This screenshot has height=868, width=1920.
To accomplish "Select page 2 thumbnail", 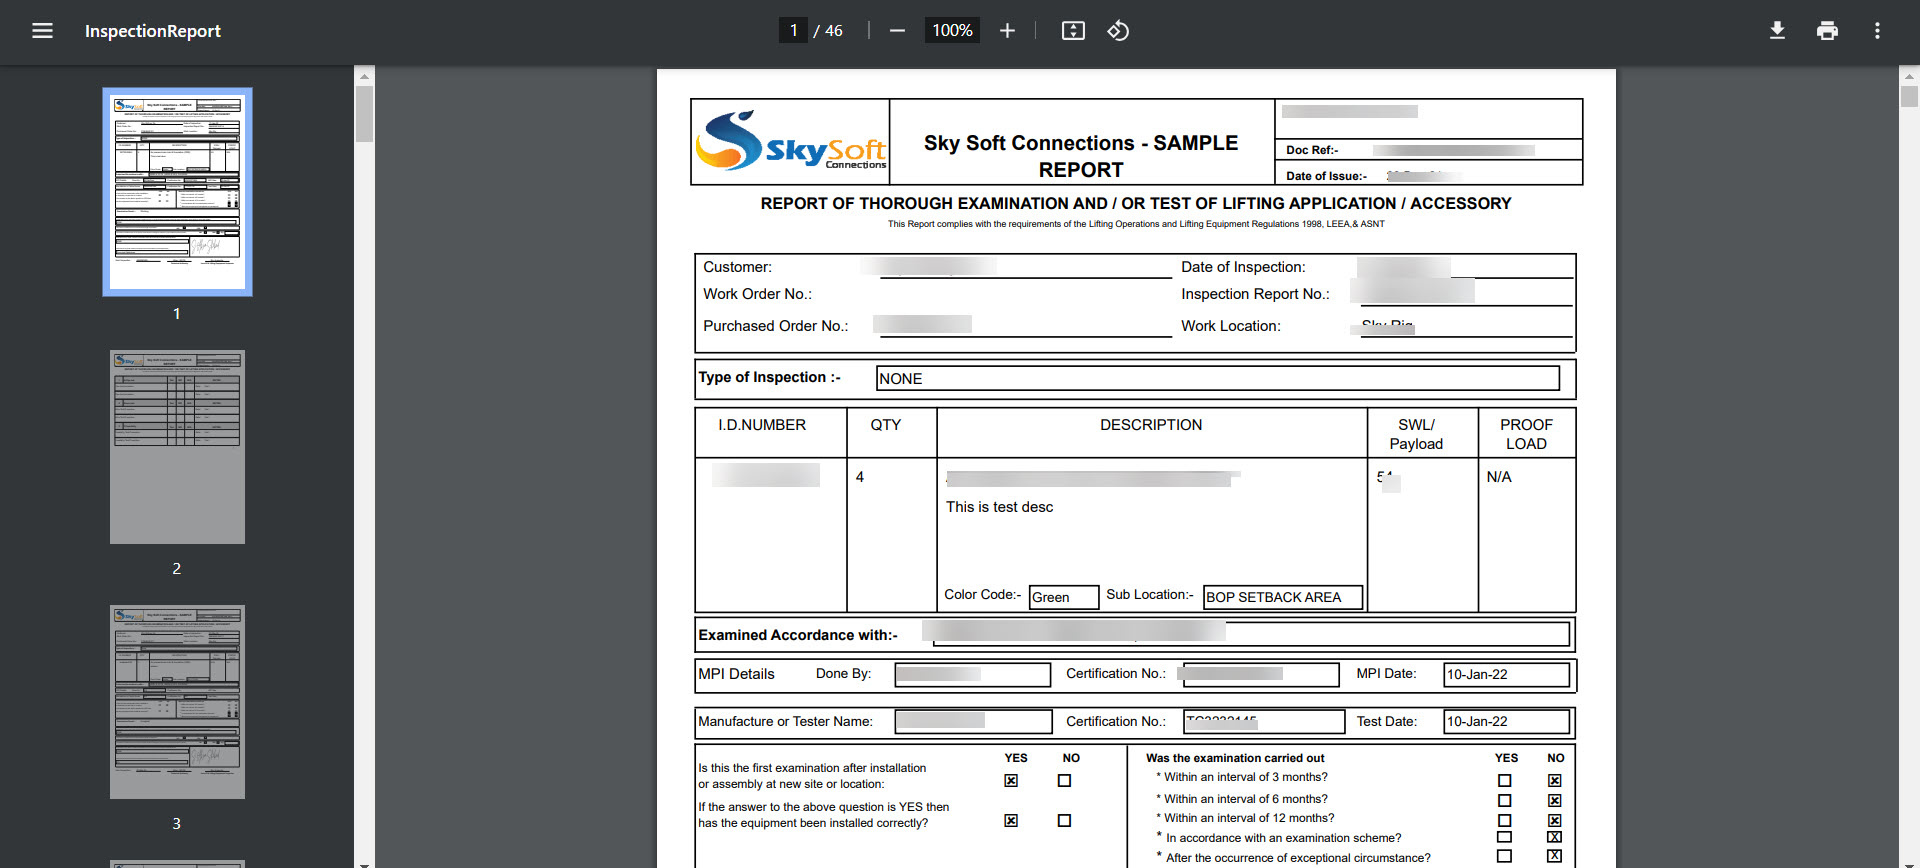I will pyautogui.click(x=177, y=447).
